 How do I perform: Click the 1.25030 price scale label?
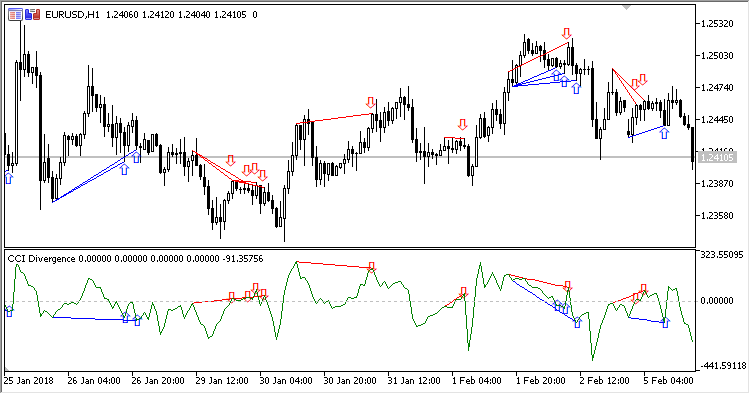click(x=717, y=55)
